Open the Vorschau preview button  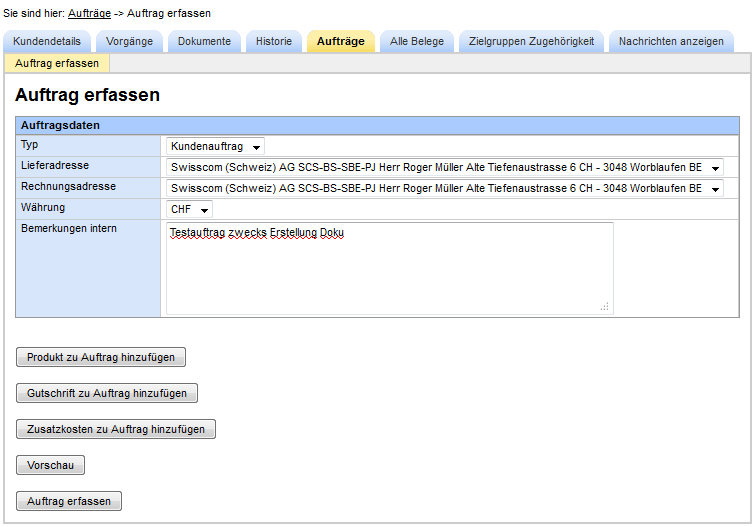[x=50, y=465]
